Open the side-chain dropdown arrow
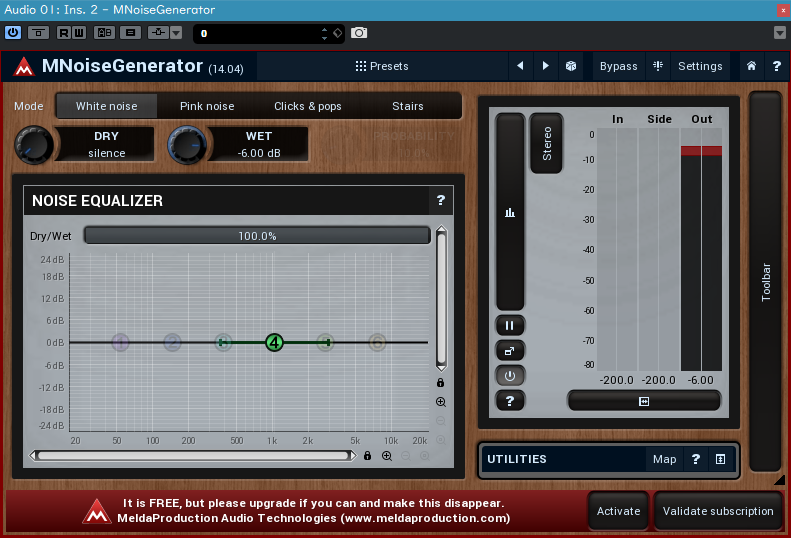The height and width of the screenshot is (538, 791). pos(176,33)
